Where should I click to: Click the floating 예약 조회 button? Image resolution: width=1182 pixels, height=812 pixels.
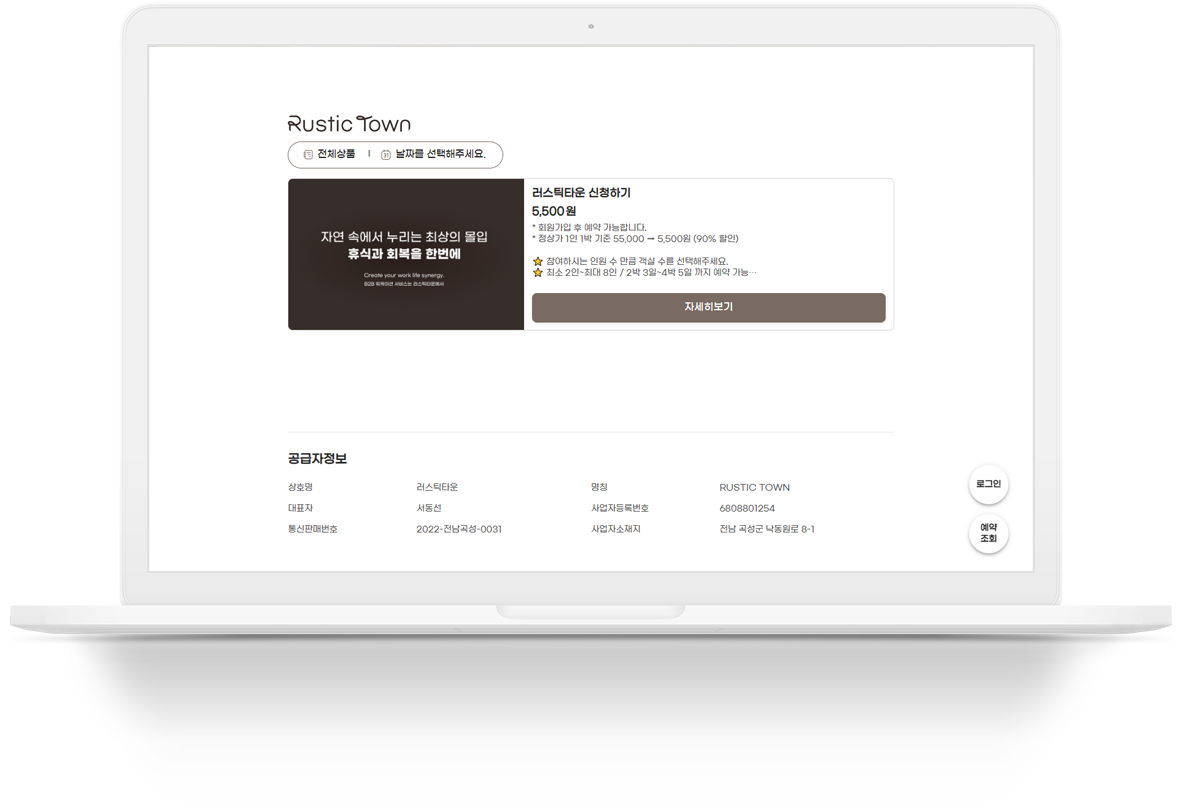coord(988,533)
